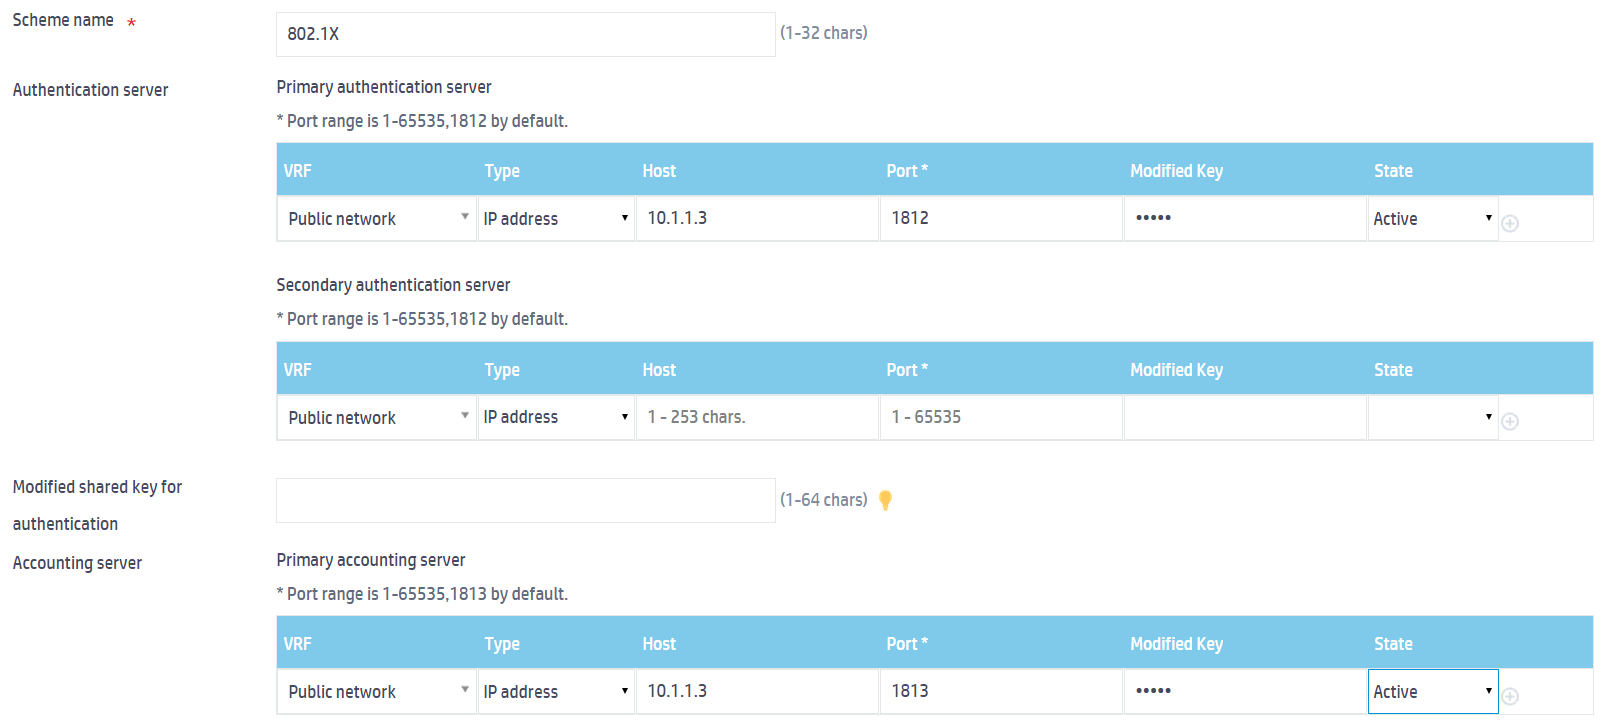Click the lightbulb hint icon beside shared key
1607x724 pixels.
point(885,500)
